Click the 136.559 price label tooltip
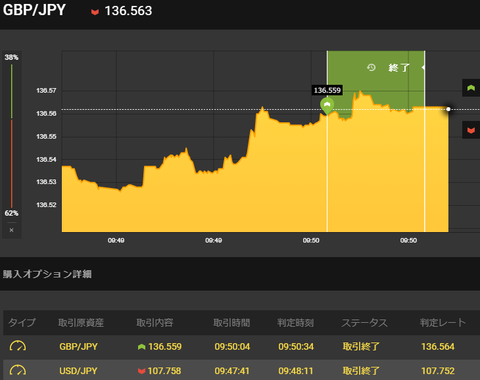This screenshot has height=380, width=480. point(327,90)
